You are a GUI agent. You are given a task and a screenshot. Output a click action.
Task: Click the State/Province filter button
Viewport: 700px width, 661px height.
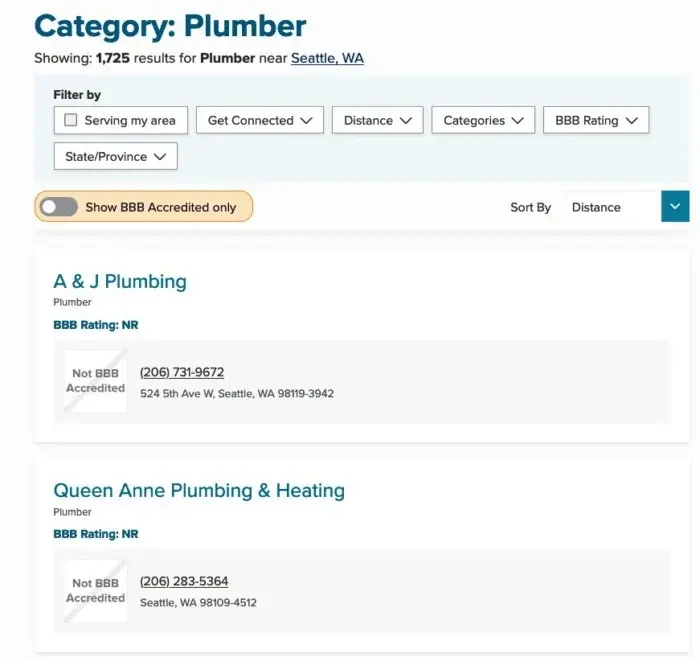pos(107,157)
